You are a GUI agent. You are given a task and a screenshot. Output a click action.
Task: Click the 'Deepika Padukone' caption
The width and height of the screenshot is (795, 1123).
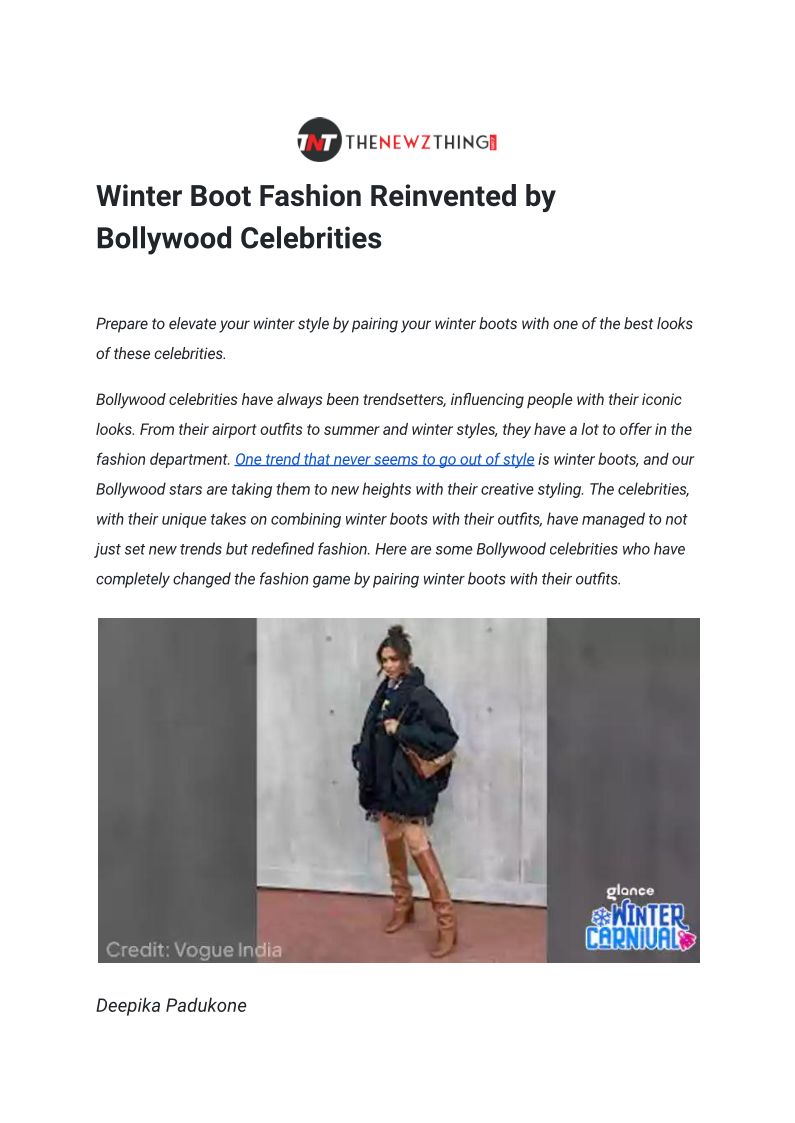tap(171, 1006)
